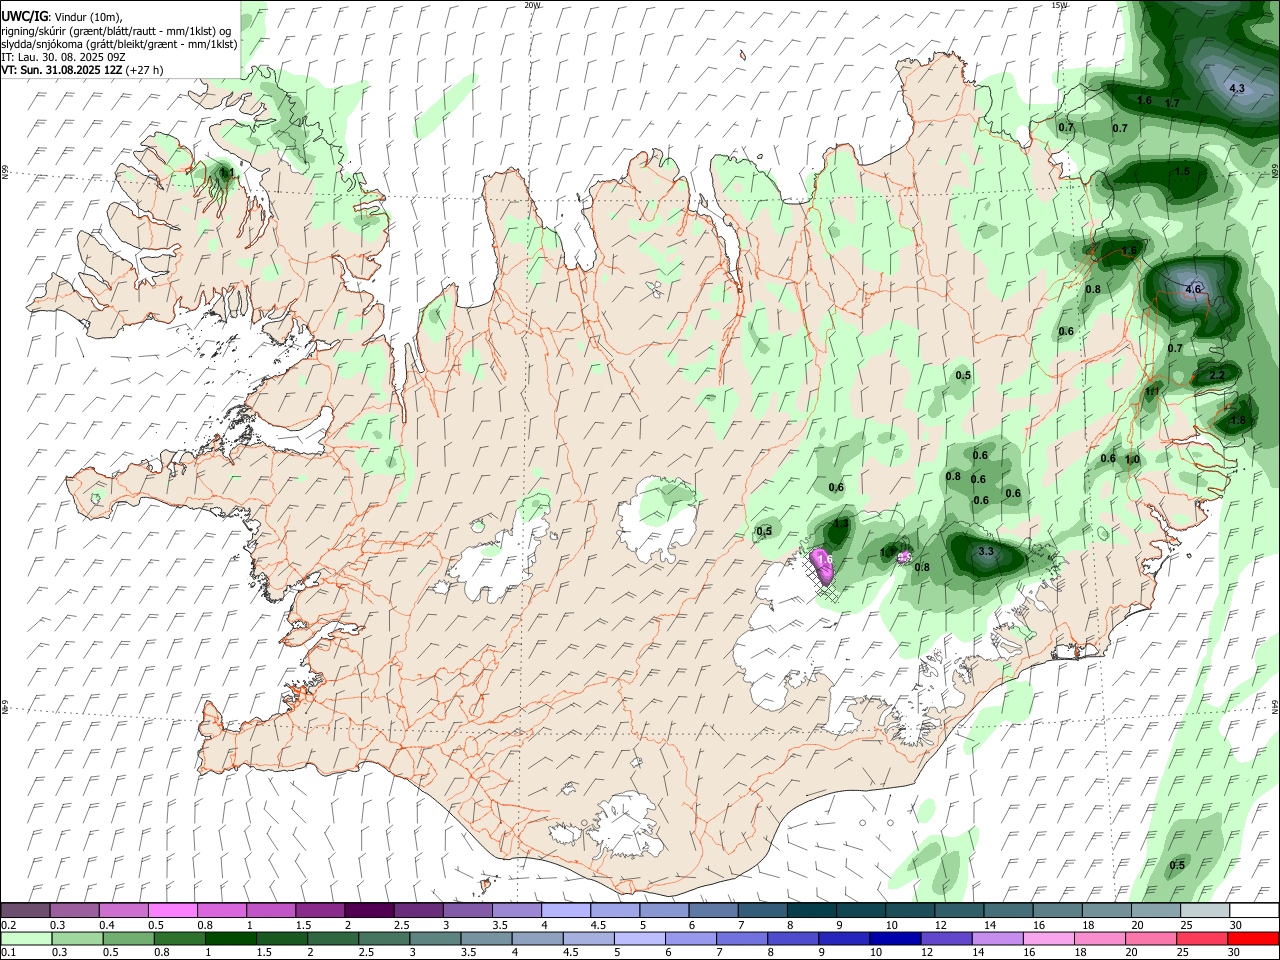This screenshot has width=1280, height=960.
Task: Click the 20W longitude label
Action: click(532, 5)
